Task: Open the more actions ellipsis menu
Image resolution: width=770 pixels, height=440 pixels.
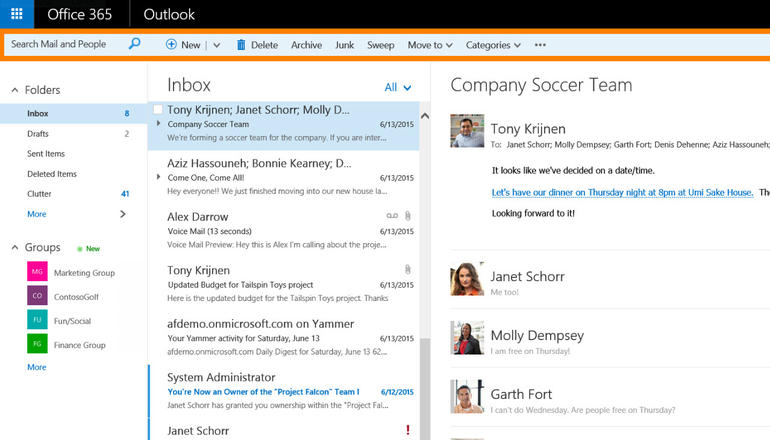Action: click(540, 45)
